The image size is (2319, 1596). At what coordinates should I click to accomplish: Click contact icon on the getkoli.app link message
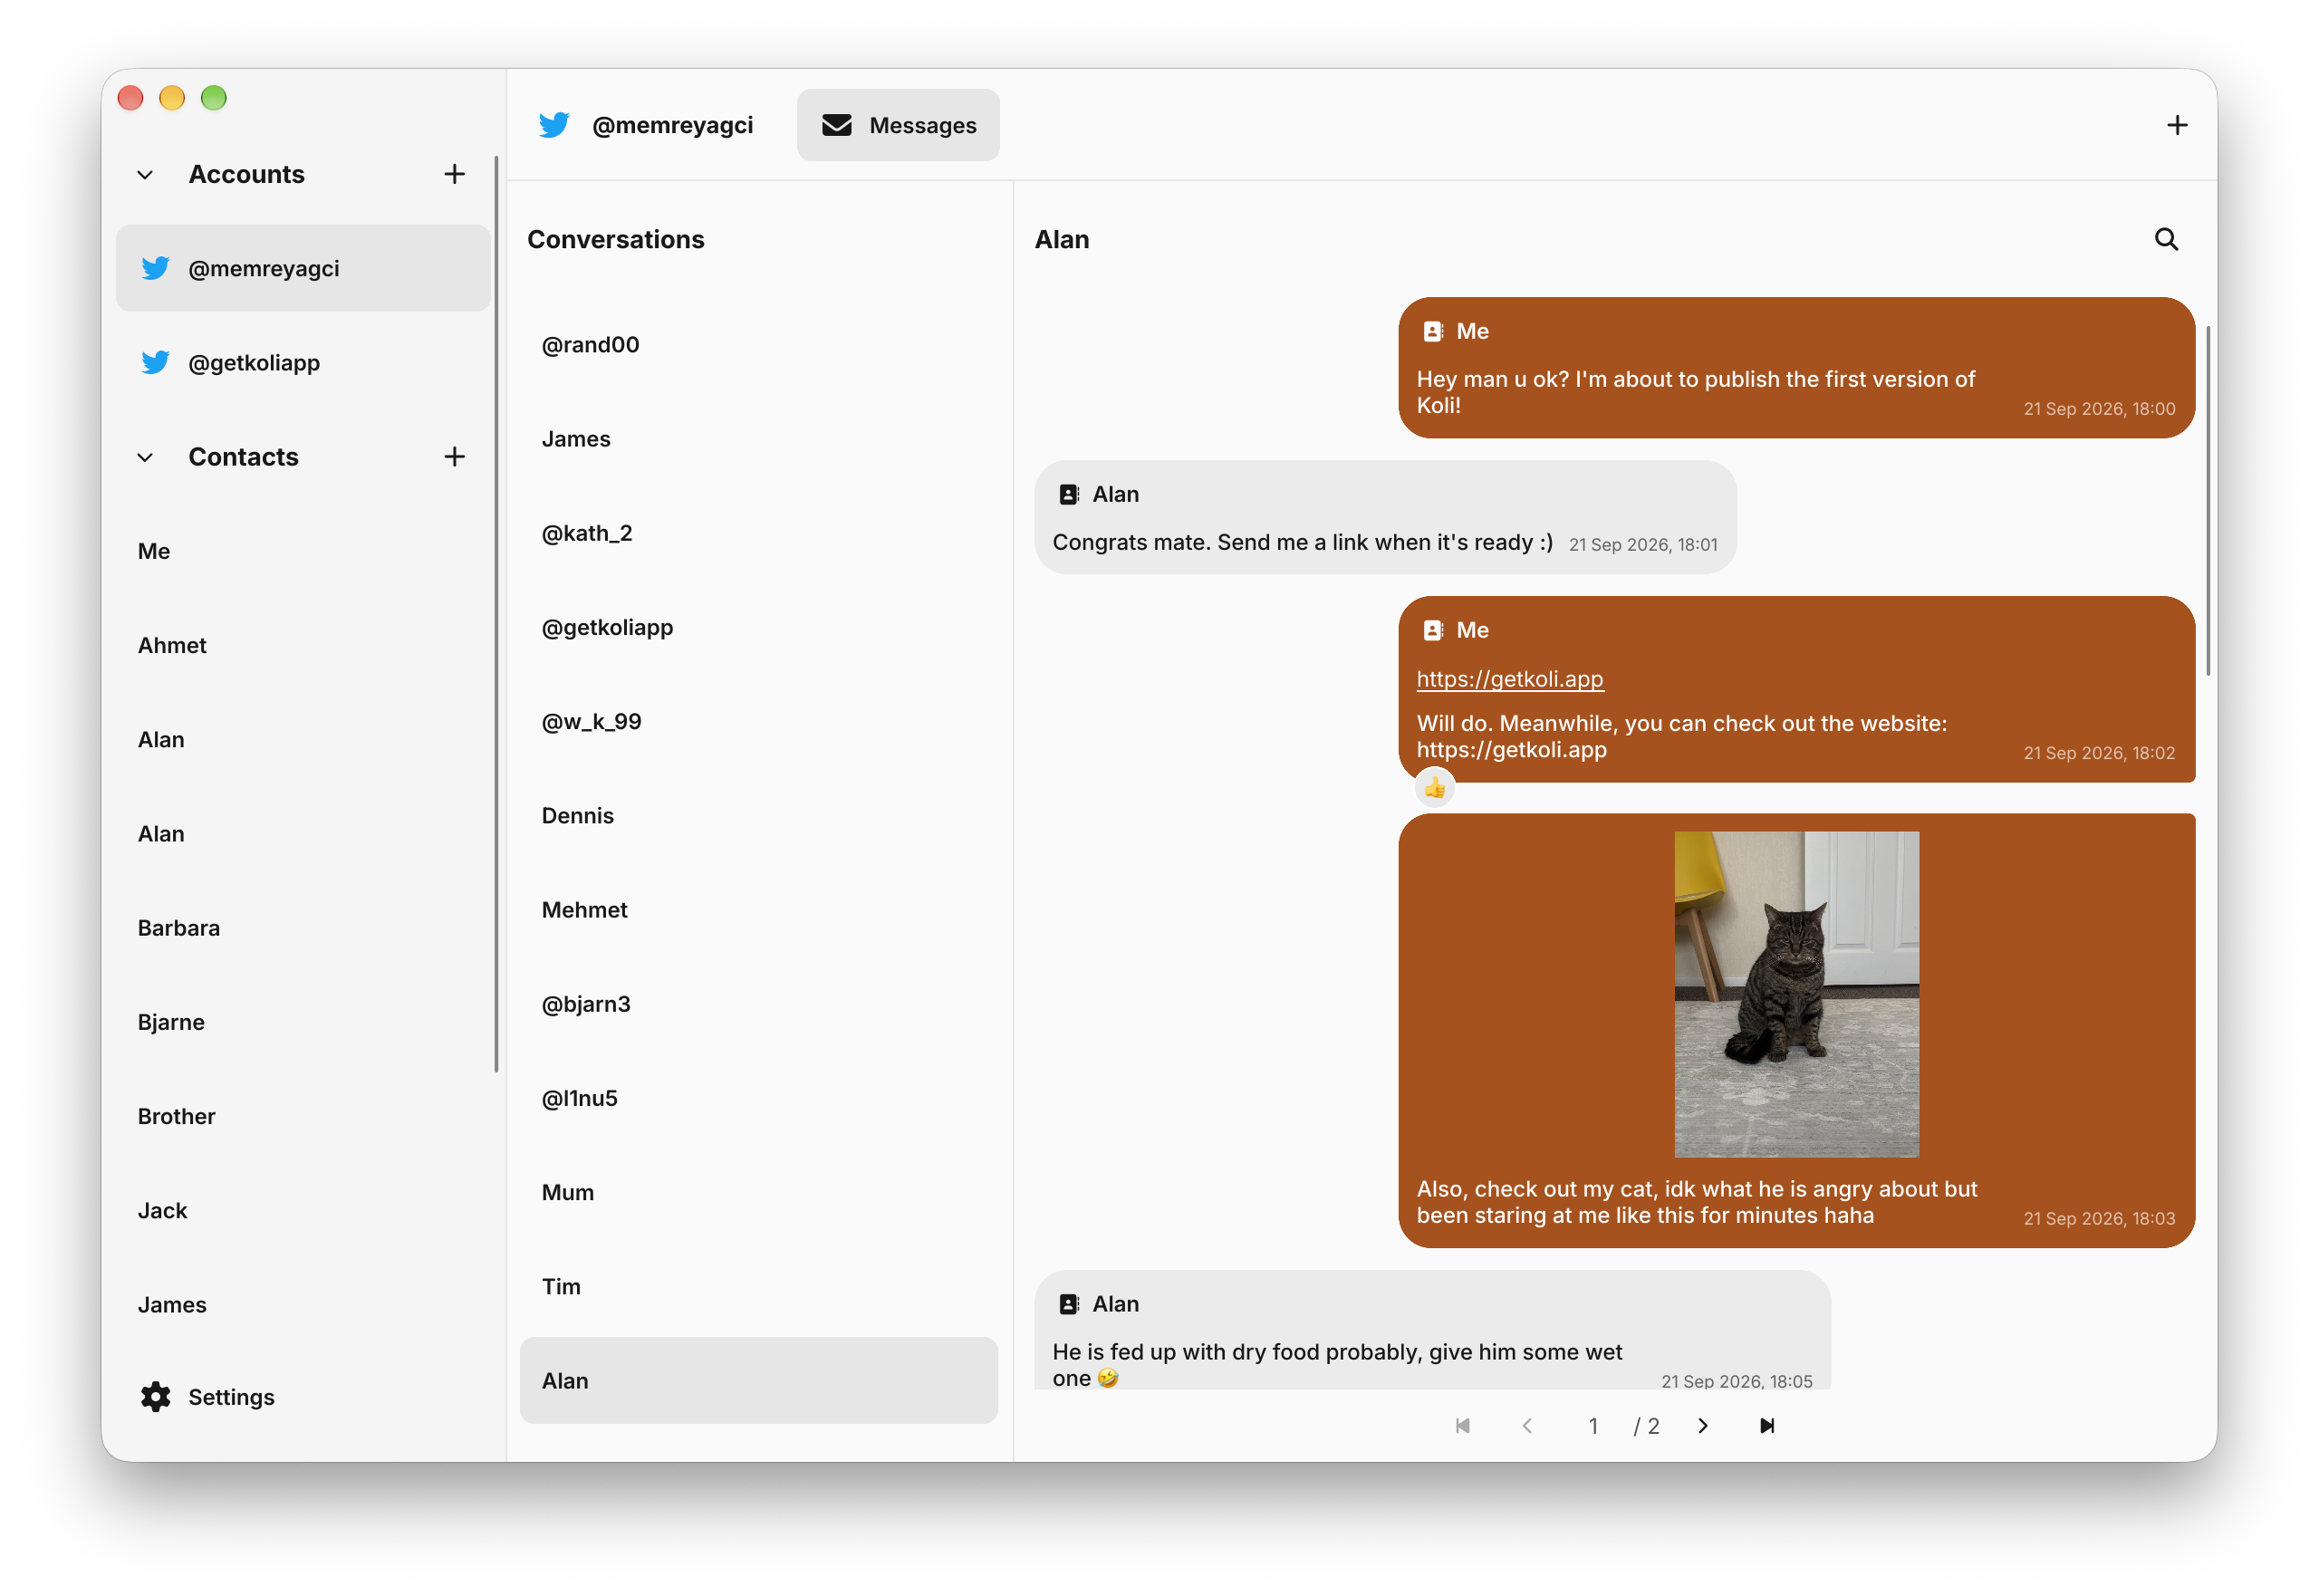point(1433,630)
